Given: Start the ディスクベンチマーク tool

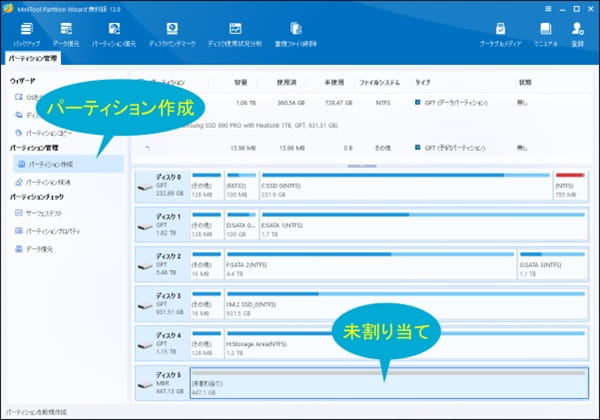Looking at the screenshot, I should [172, 34].
